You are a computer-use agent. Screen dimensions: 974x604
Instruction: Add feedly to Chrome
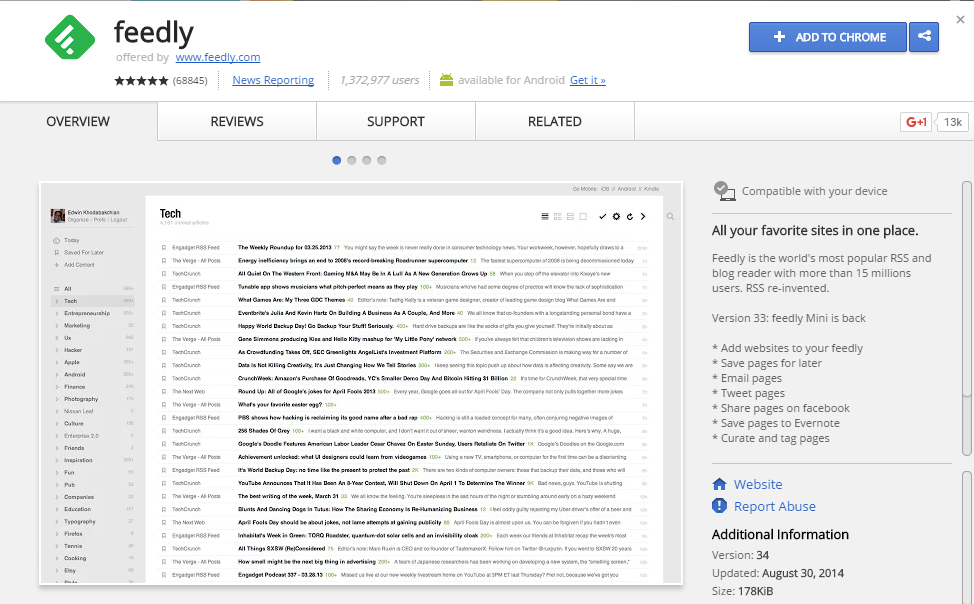tap(828, 37)
